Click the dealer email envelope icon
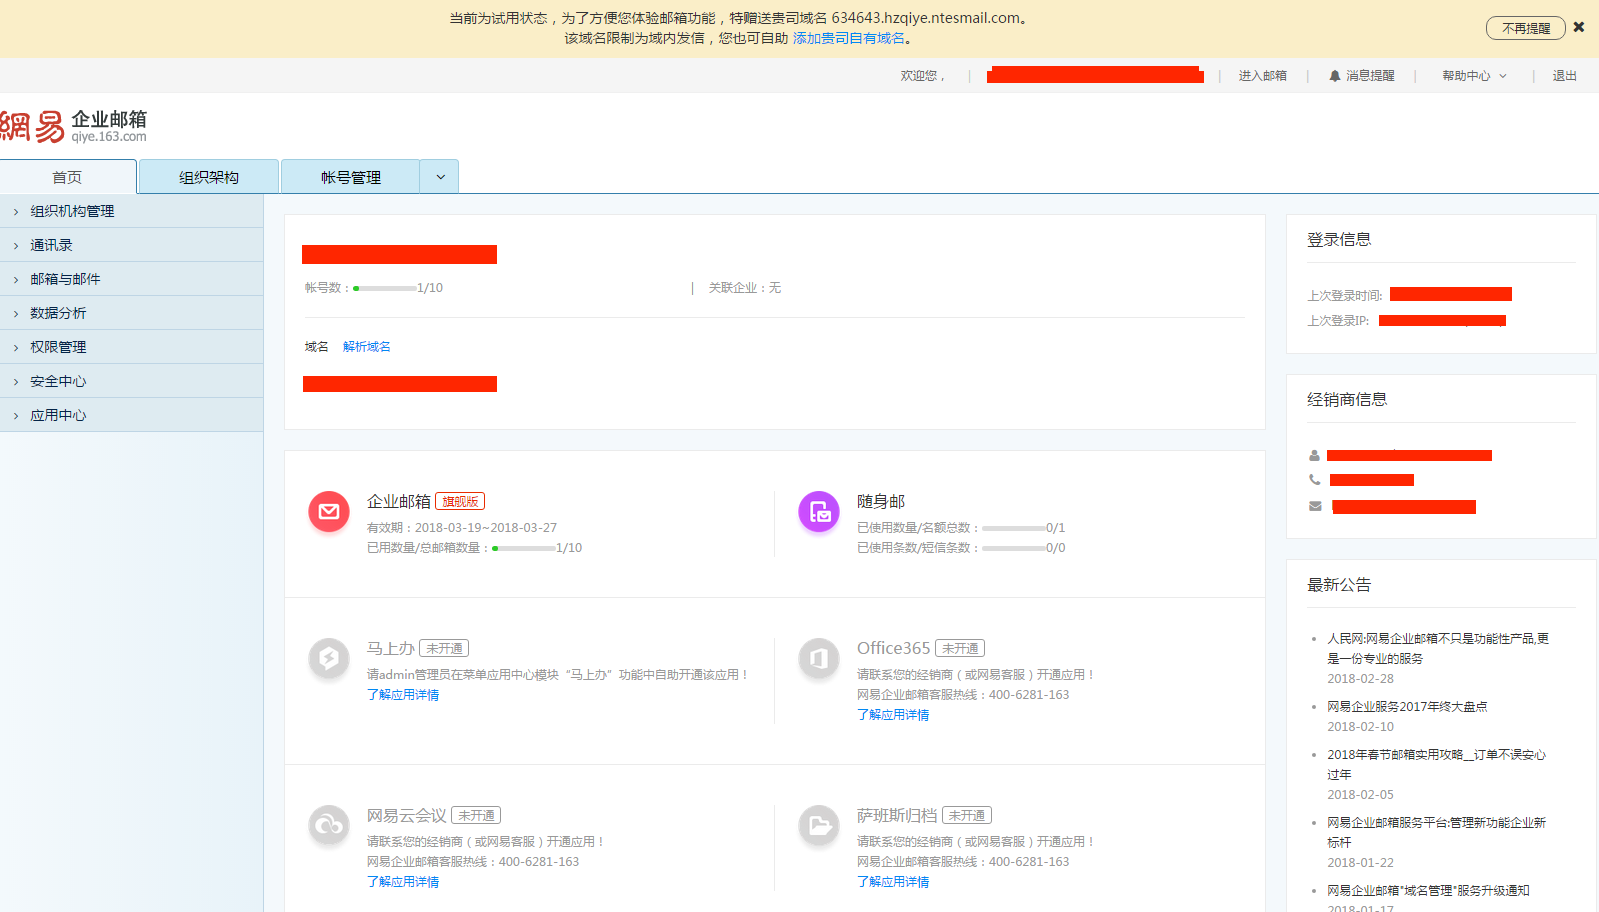The width and height of the screenshot is (1599, 912). point(1314,506)
